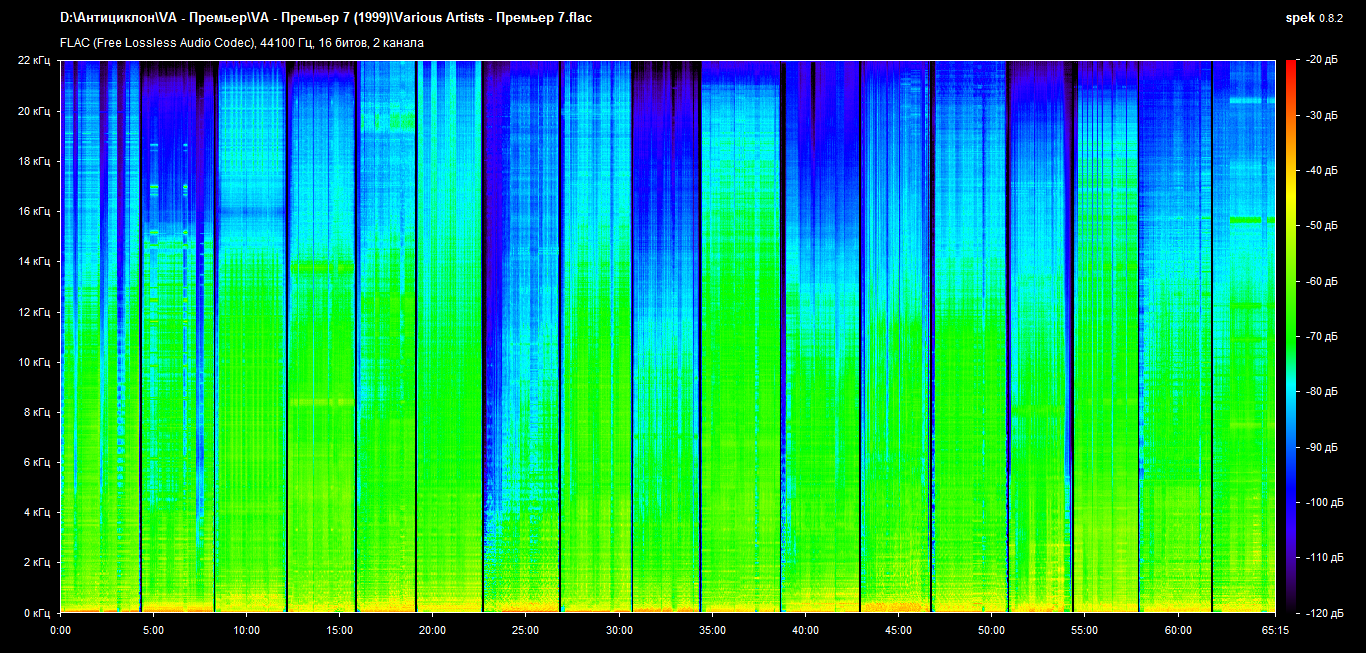Image resolution: width=1366 pixels, height=653 pixels.
Task: Click the 6 кГц frequency axis label
Action: coord(38,462)
